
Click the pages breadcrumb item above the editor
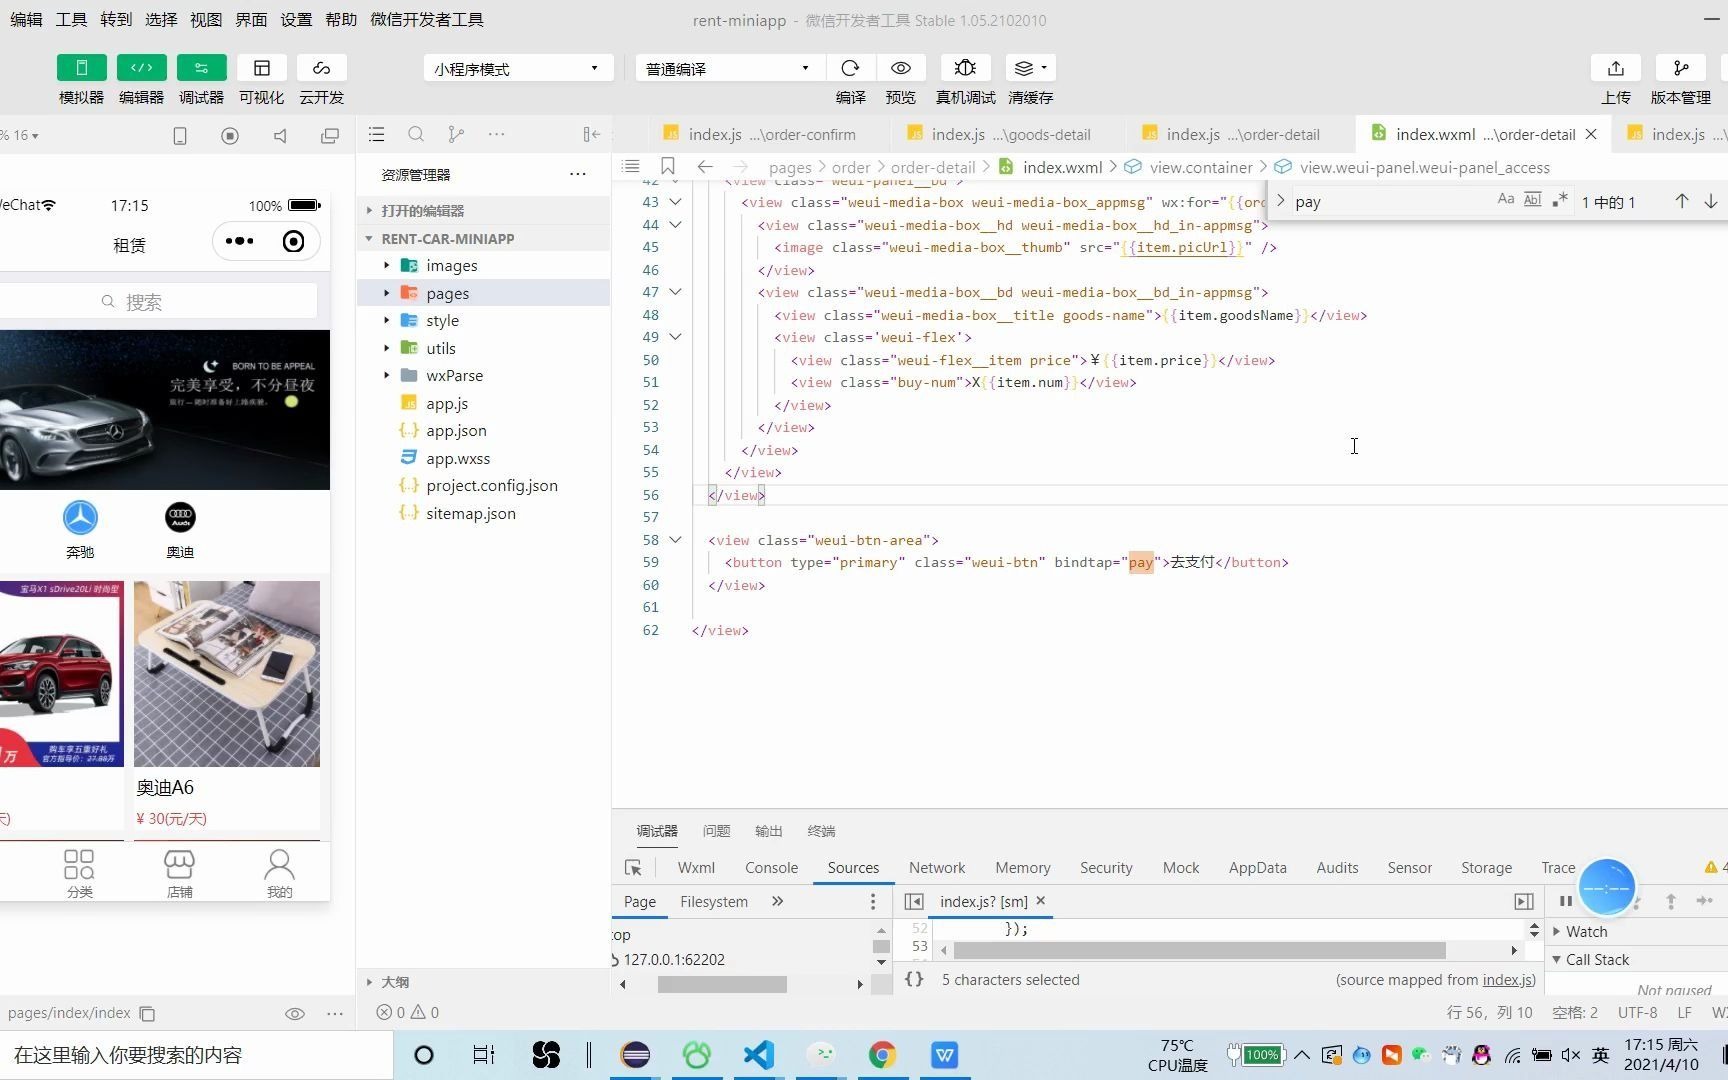[x=790, y=167]
